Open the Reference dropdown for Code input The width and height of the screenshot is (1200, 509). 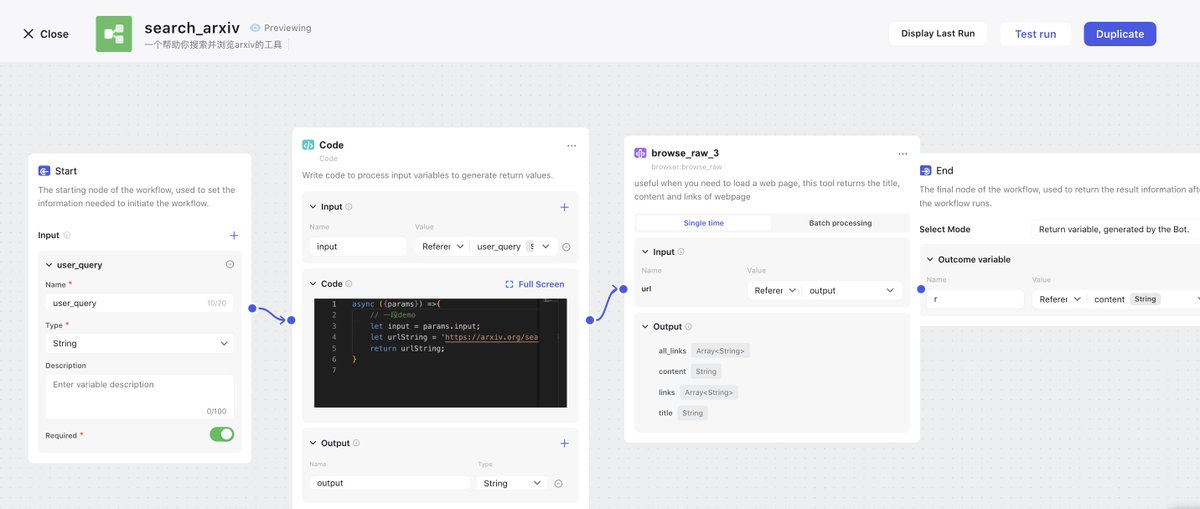pos(443,246)
